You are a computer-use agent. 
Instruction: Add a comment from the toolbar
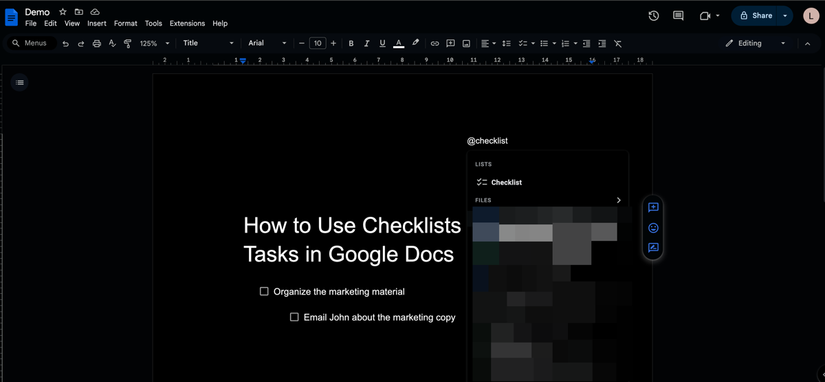[x=450, y=44]
